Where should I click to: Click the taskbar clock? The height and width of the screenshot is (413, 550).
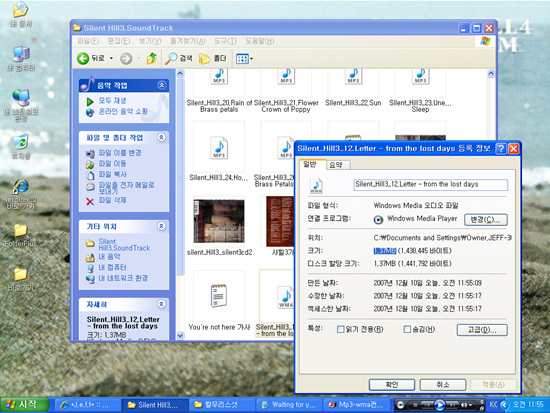(528, 405)
